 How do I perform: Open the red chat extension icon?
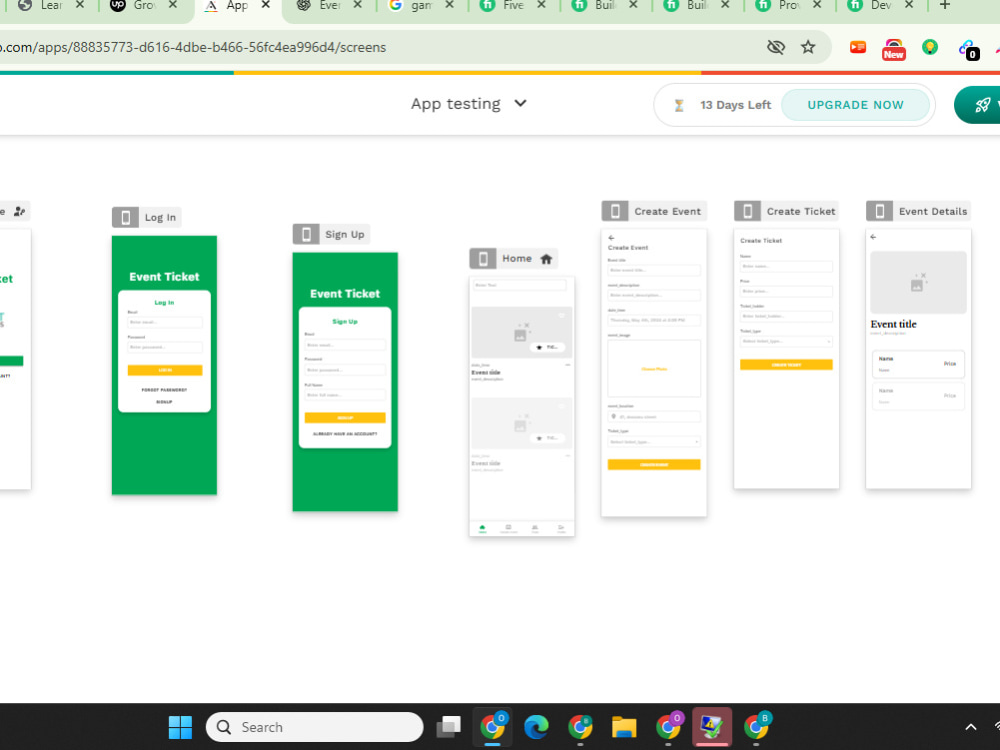pyautogui.click(x=858, y=47)
